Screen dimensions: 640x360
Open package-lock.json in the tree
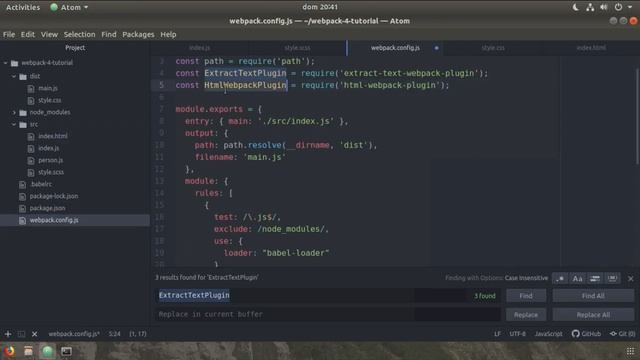tap(53, 196)
